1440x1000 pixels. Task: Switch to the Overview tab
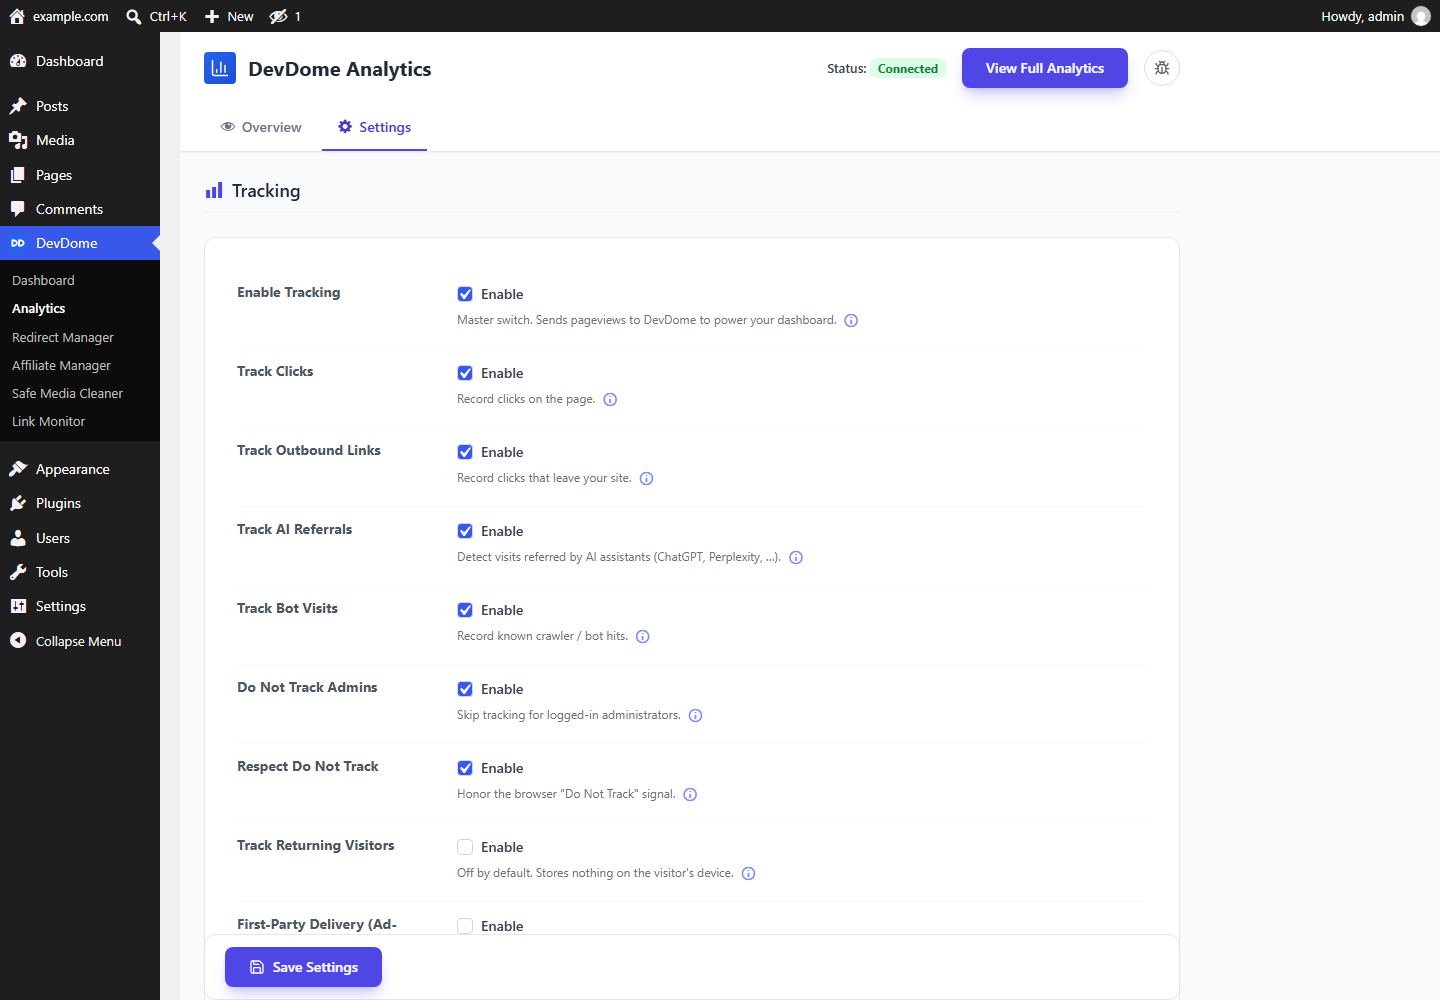tap(261, 127)
